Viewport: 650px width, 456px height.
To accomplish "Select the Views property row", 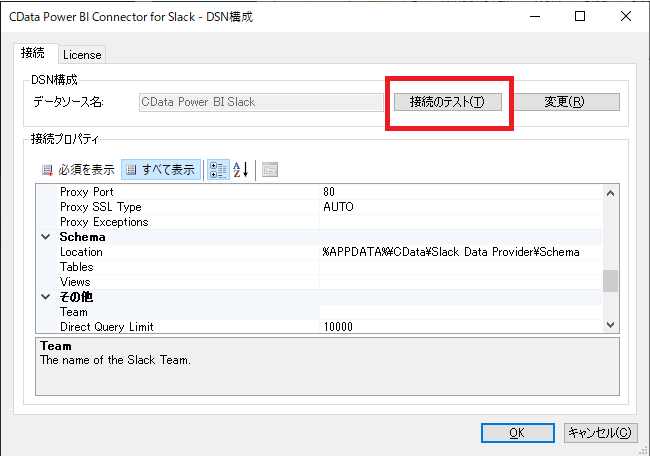I will [319, 282].
